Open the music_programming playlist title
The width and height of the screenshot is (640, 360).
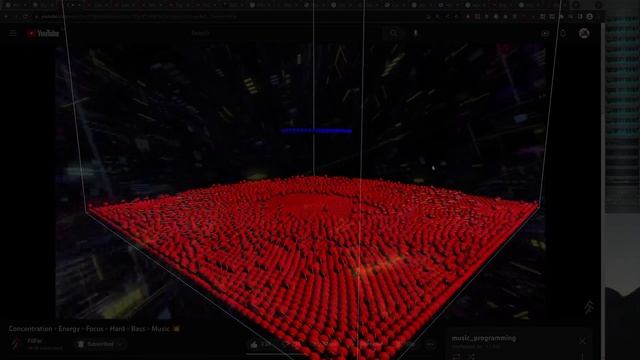coord(484,338)
